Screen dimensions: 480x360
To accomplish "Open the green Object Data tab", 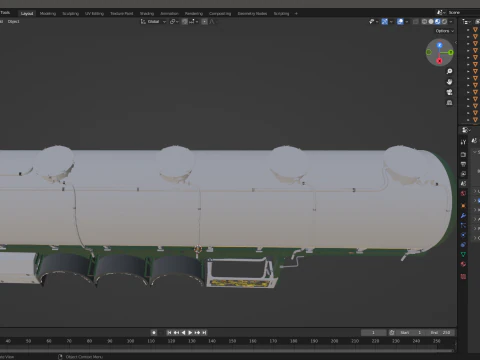I will pyautogui.click(x=463, y=254).
